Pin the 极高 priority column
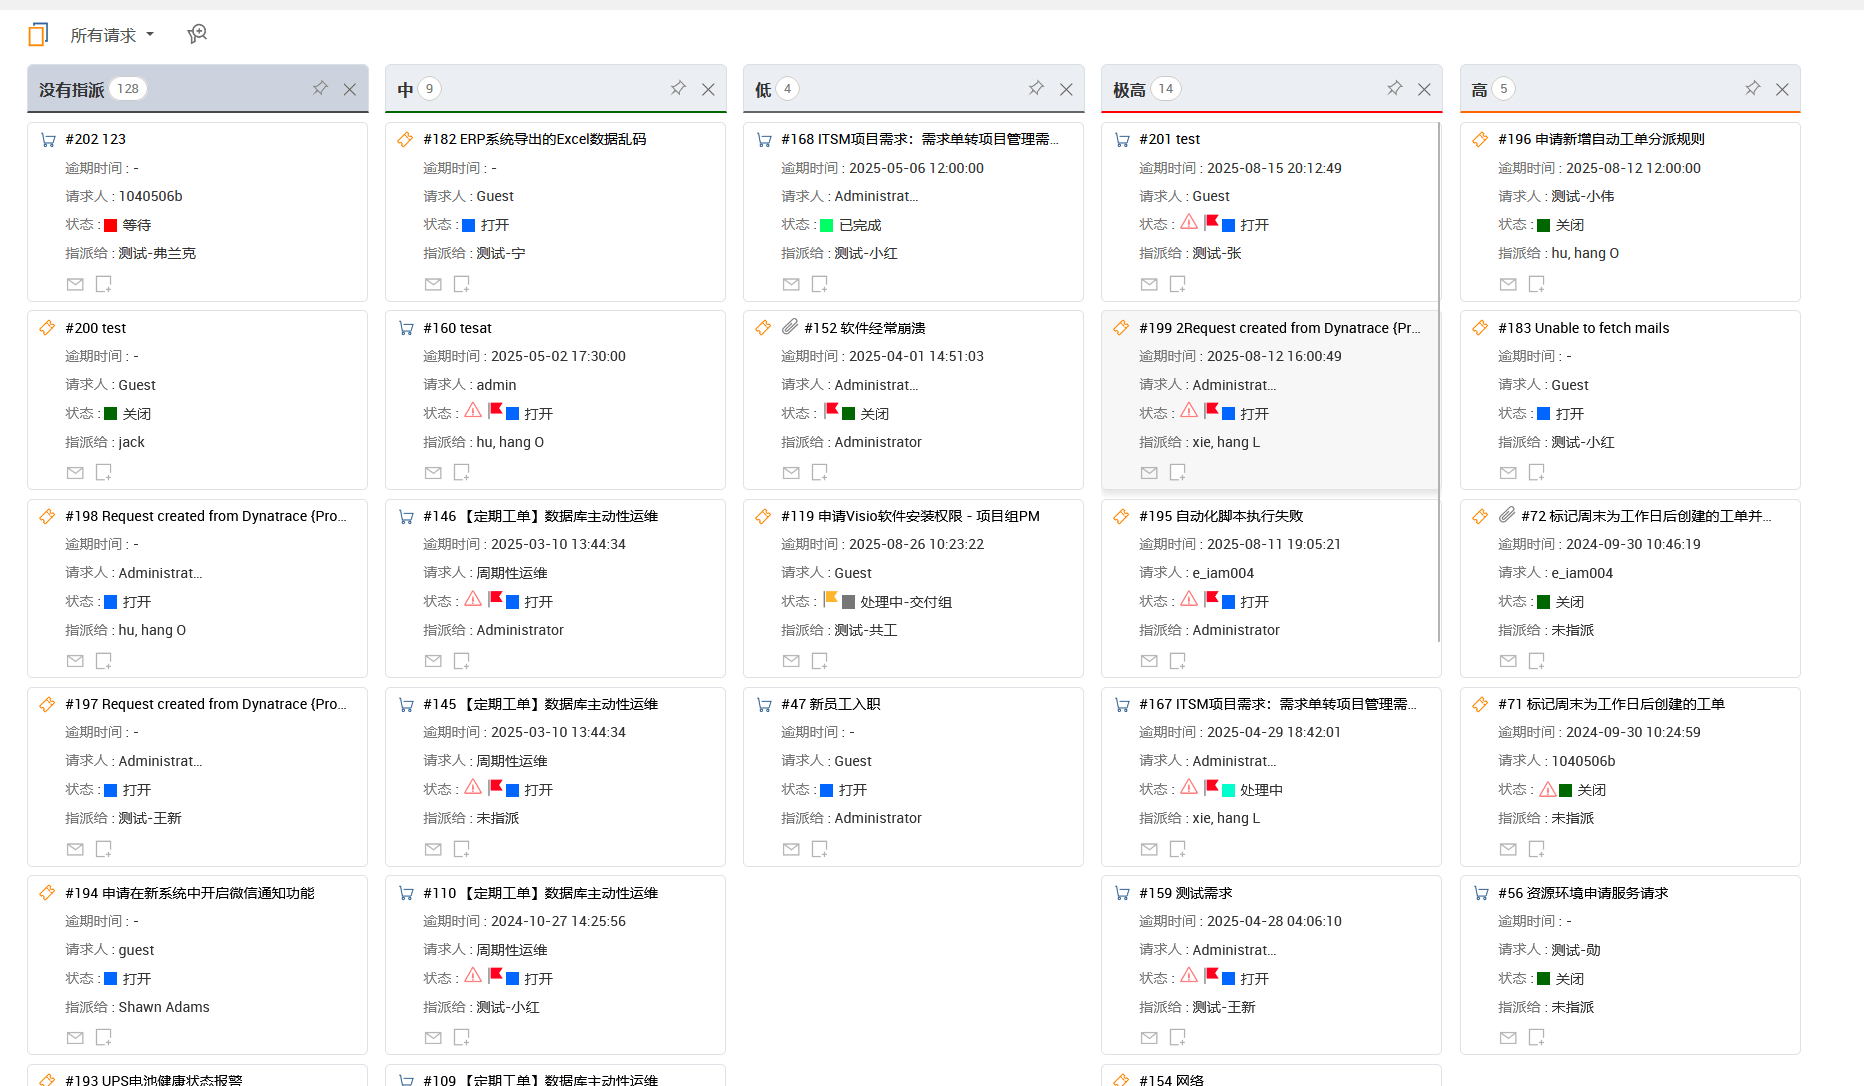The height and width of the screenshot is (1086, 1864). point(1394,89)
